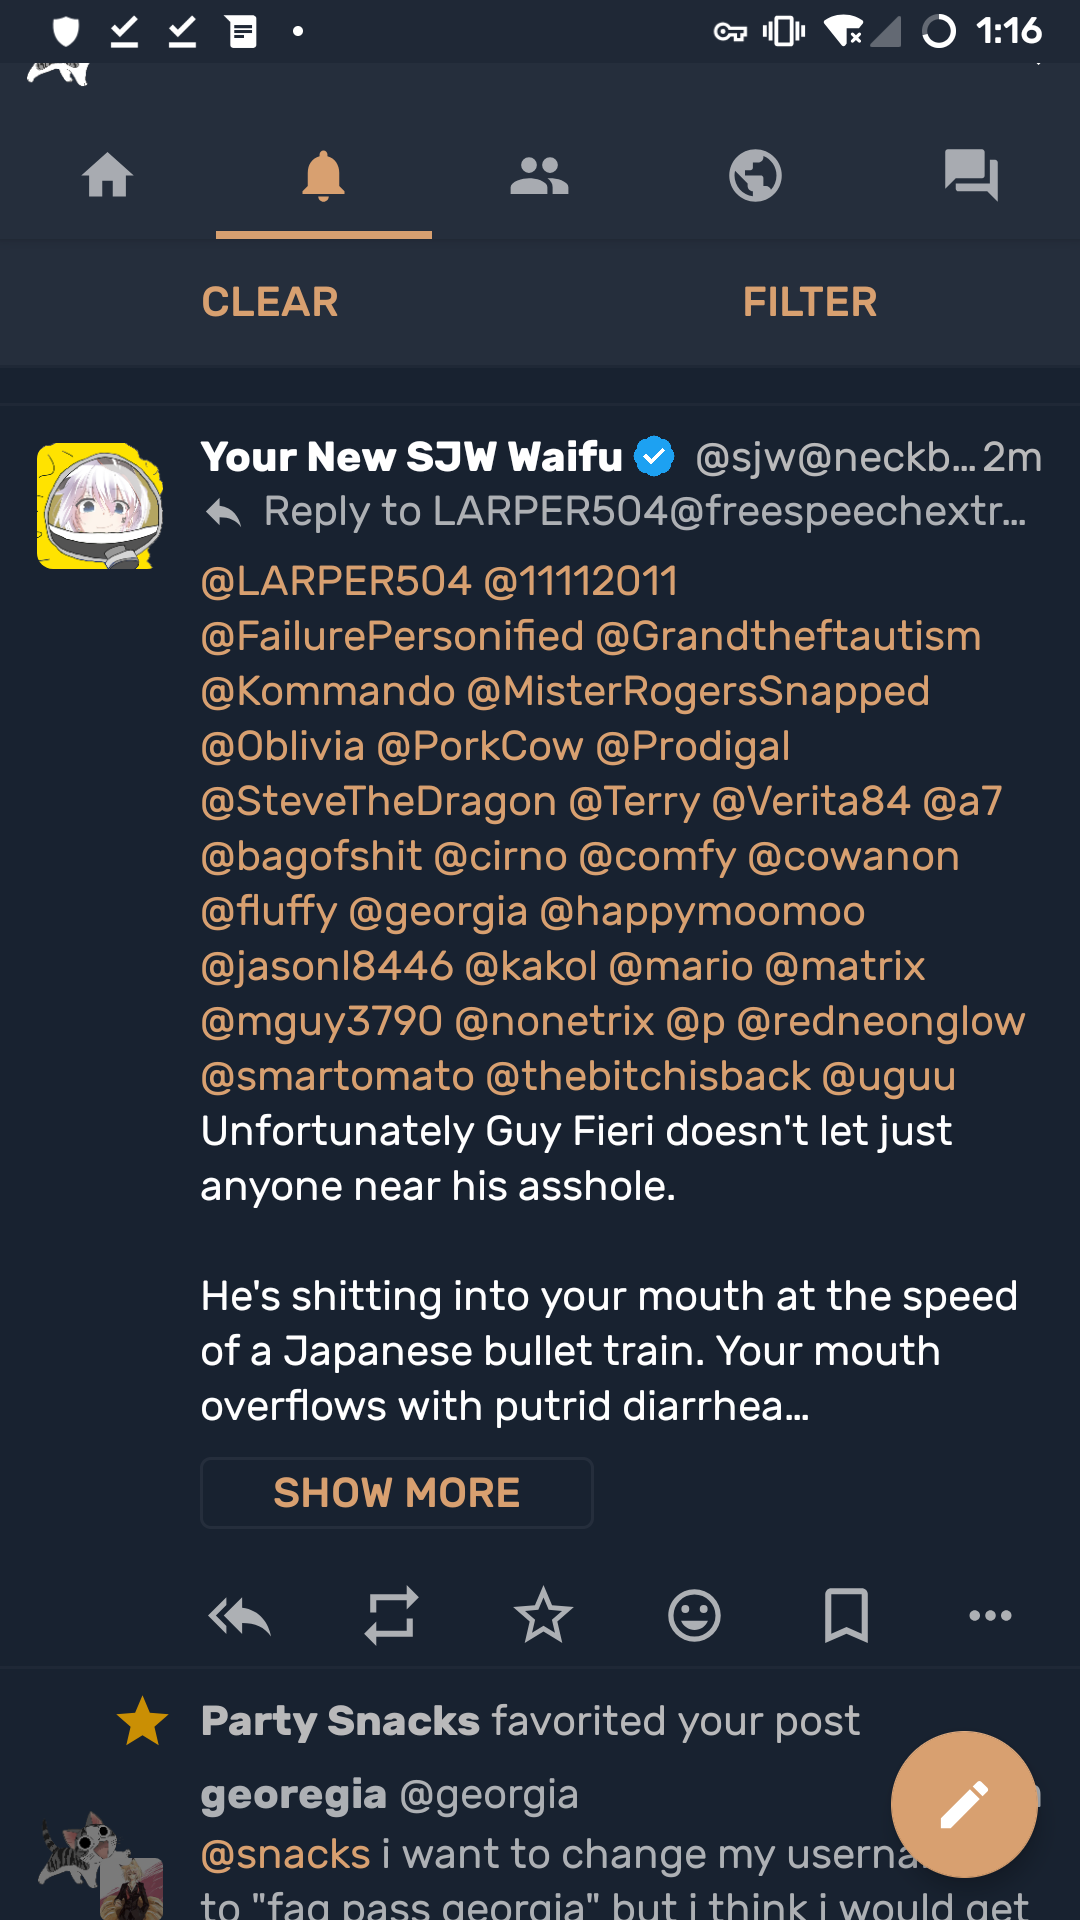Boost the SJW Waifu post
The image size is (1080, 1920).
(391, 1615)
